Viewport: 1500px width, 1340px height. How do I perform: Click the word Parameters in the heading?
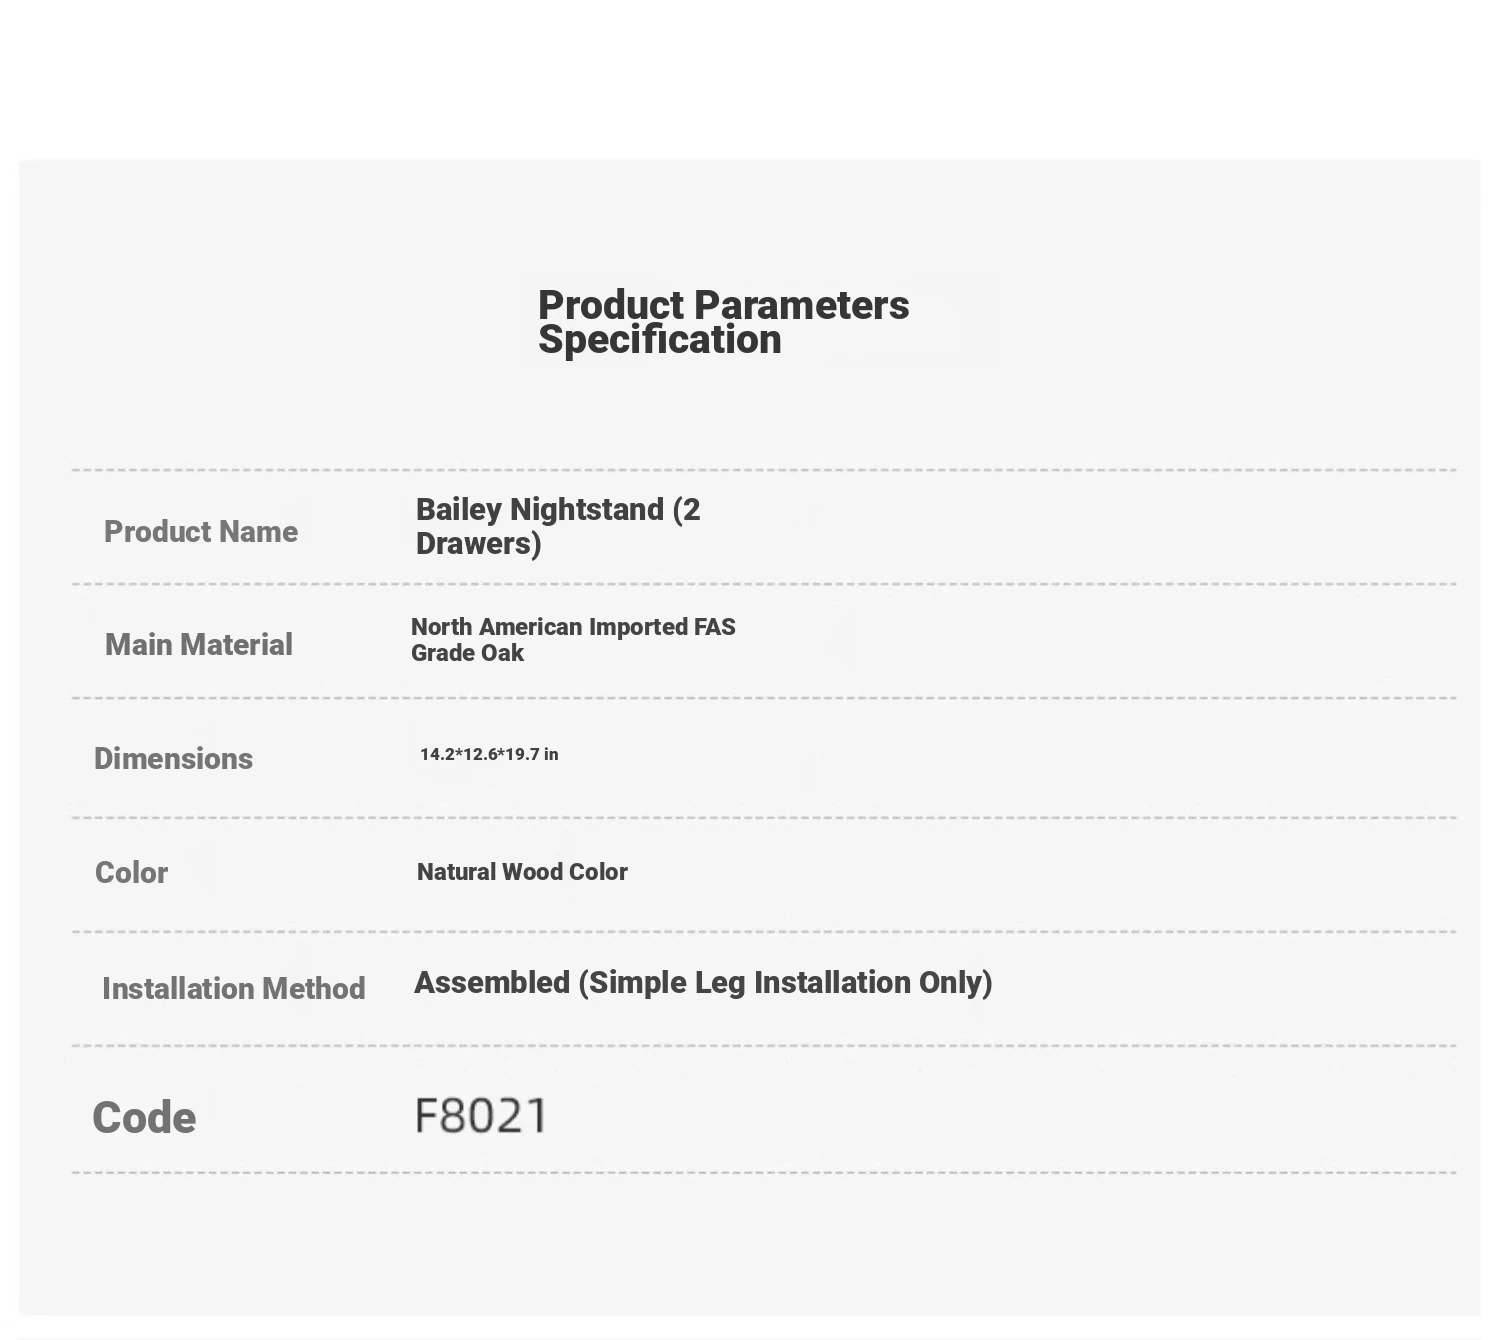coord(802,305)
